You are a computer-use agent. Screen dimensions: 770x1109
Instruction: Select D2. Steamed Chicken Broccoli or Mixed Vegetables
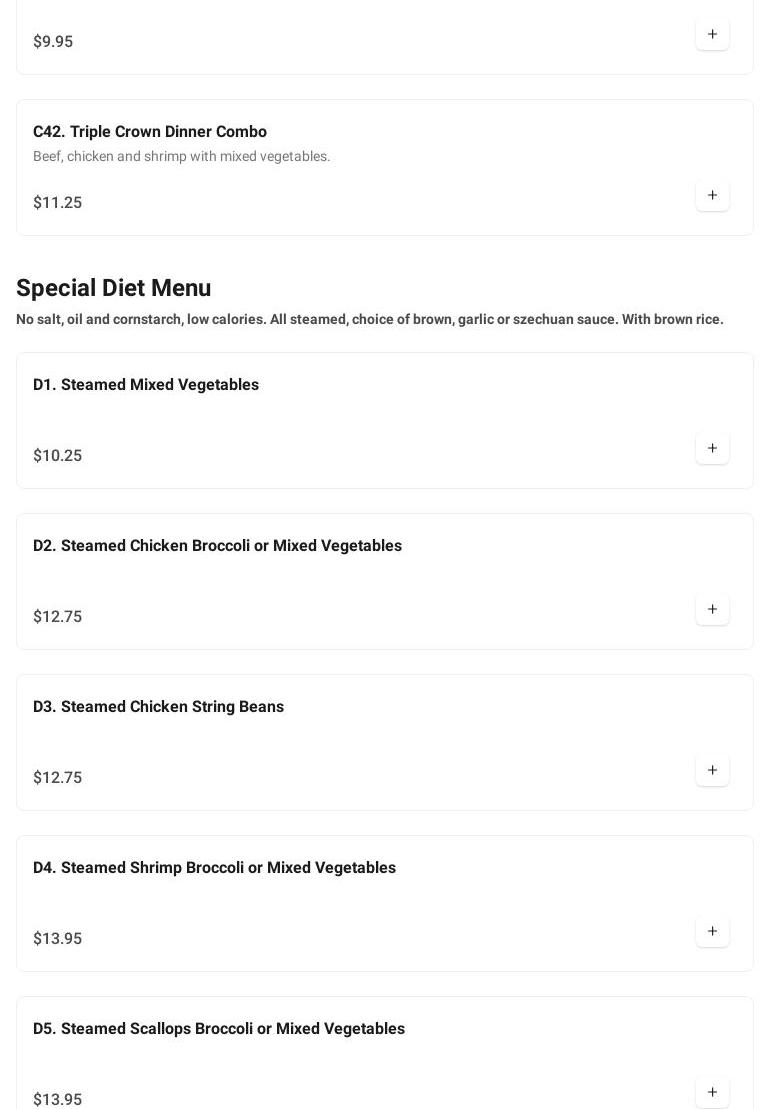pyautogui.click(x=217, y=546)
